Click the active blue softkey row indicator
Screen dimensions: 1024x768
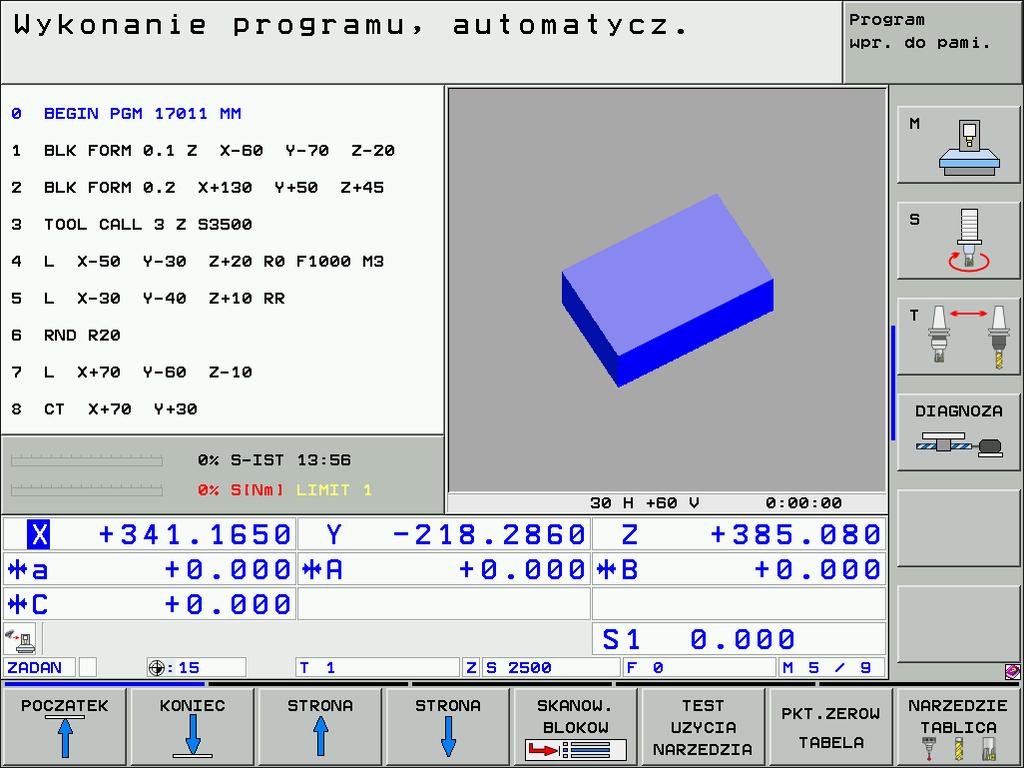tap(105, 684)
